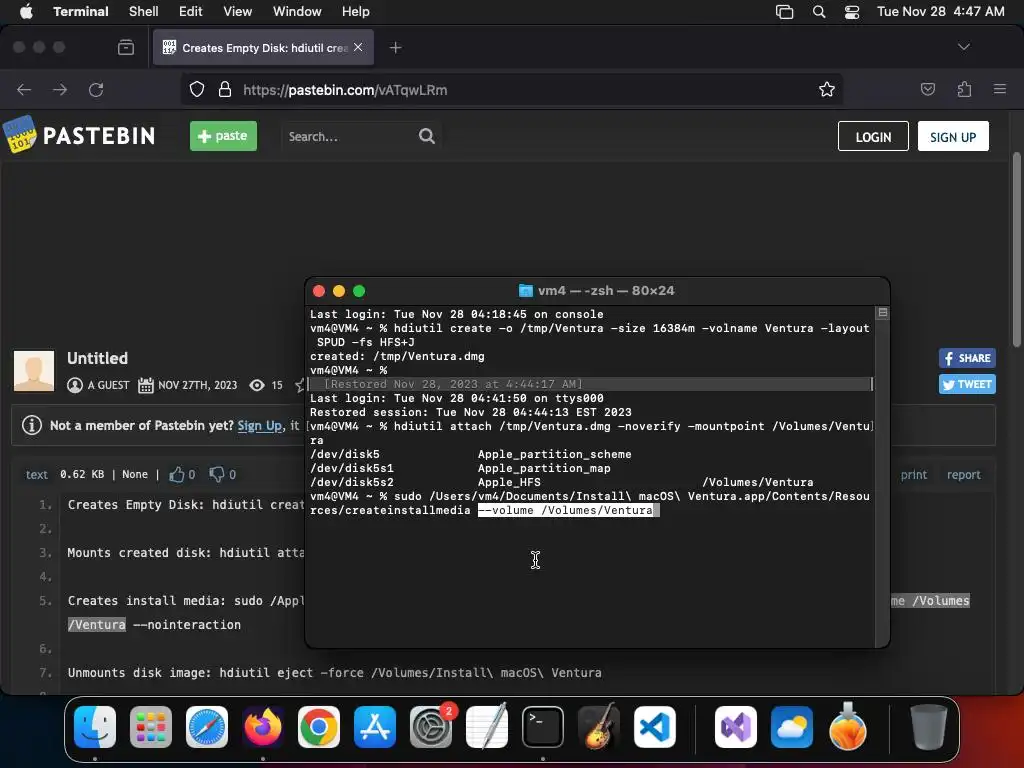Click the Pastebin search magnifier icon
The width and height of the screenshot is (1024, 768).
click(x=426, y=136)
